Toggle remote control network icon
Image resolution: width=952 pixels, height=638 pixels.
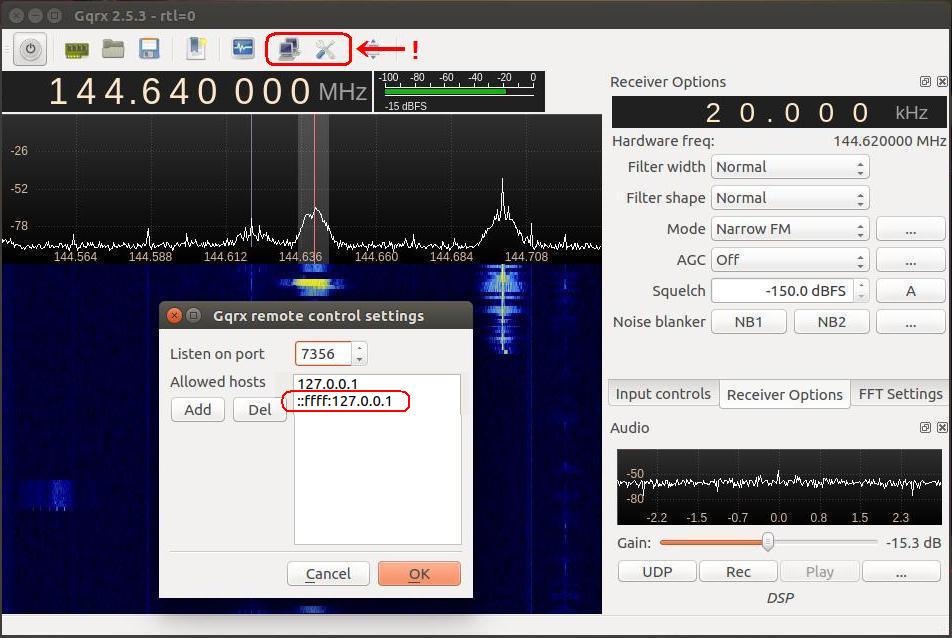[x=288, y=49]
